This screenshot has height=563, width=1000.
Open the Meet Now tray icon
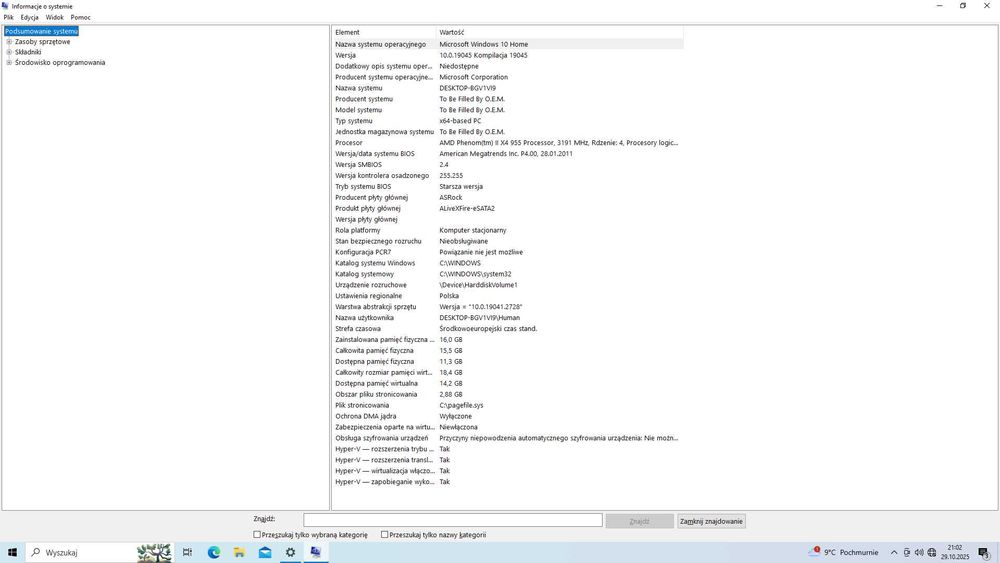[x=906, y=552]
